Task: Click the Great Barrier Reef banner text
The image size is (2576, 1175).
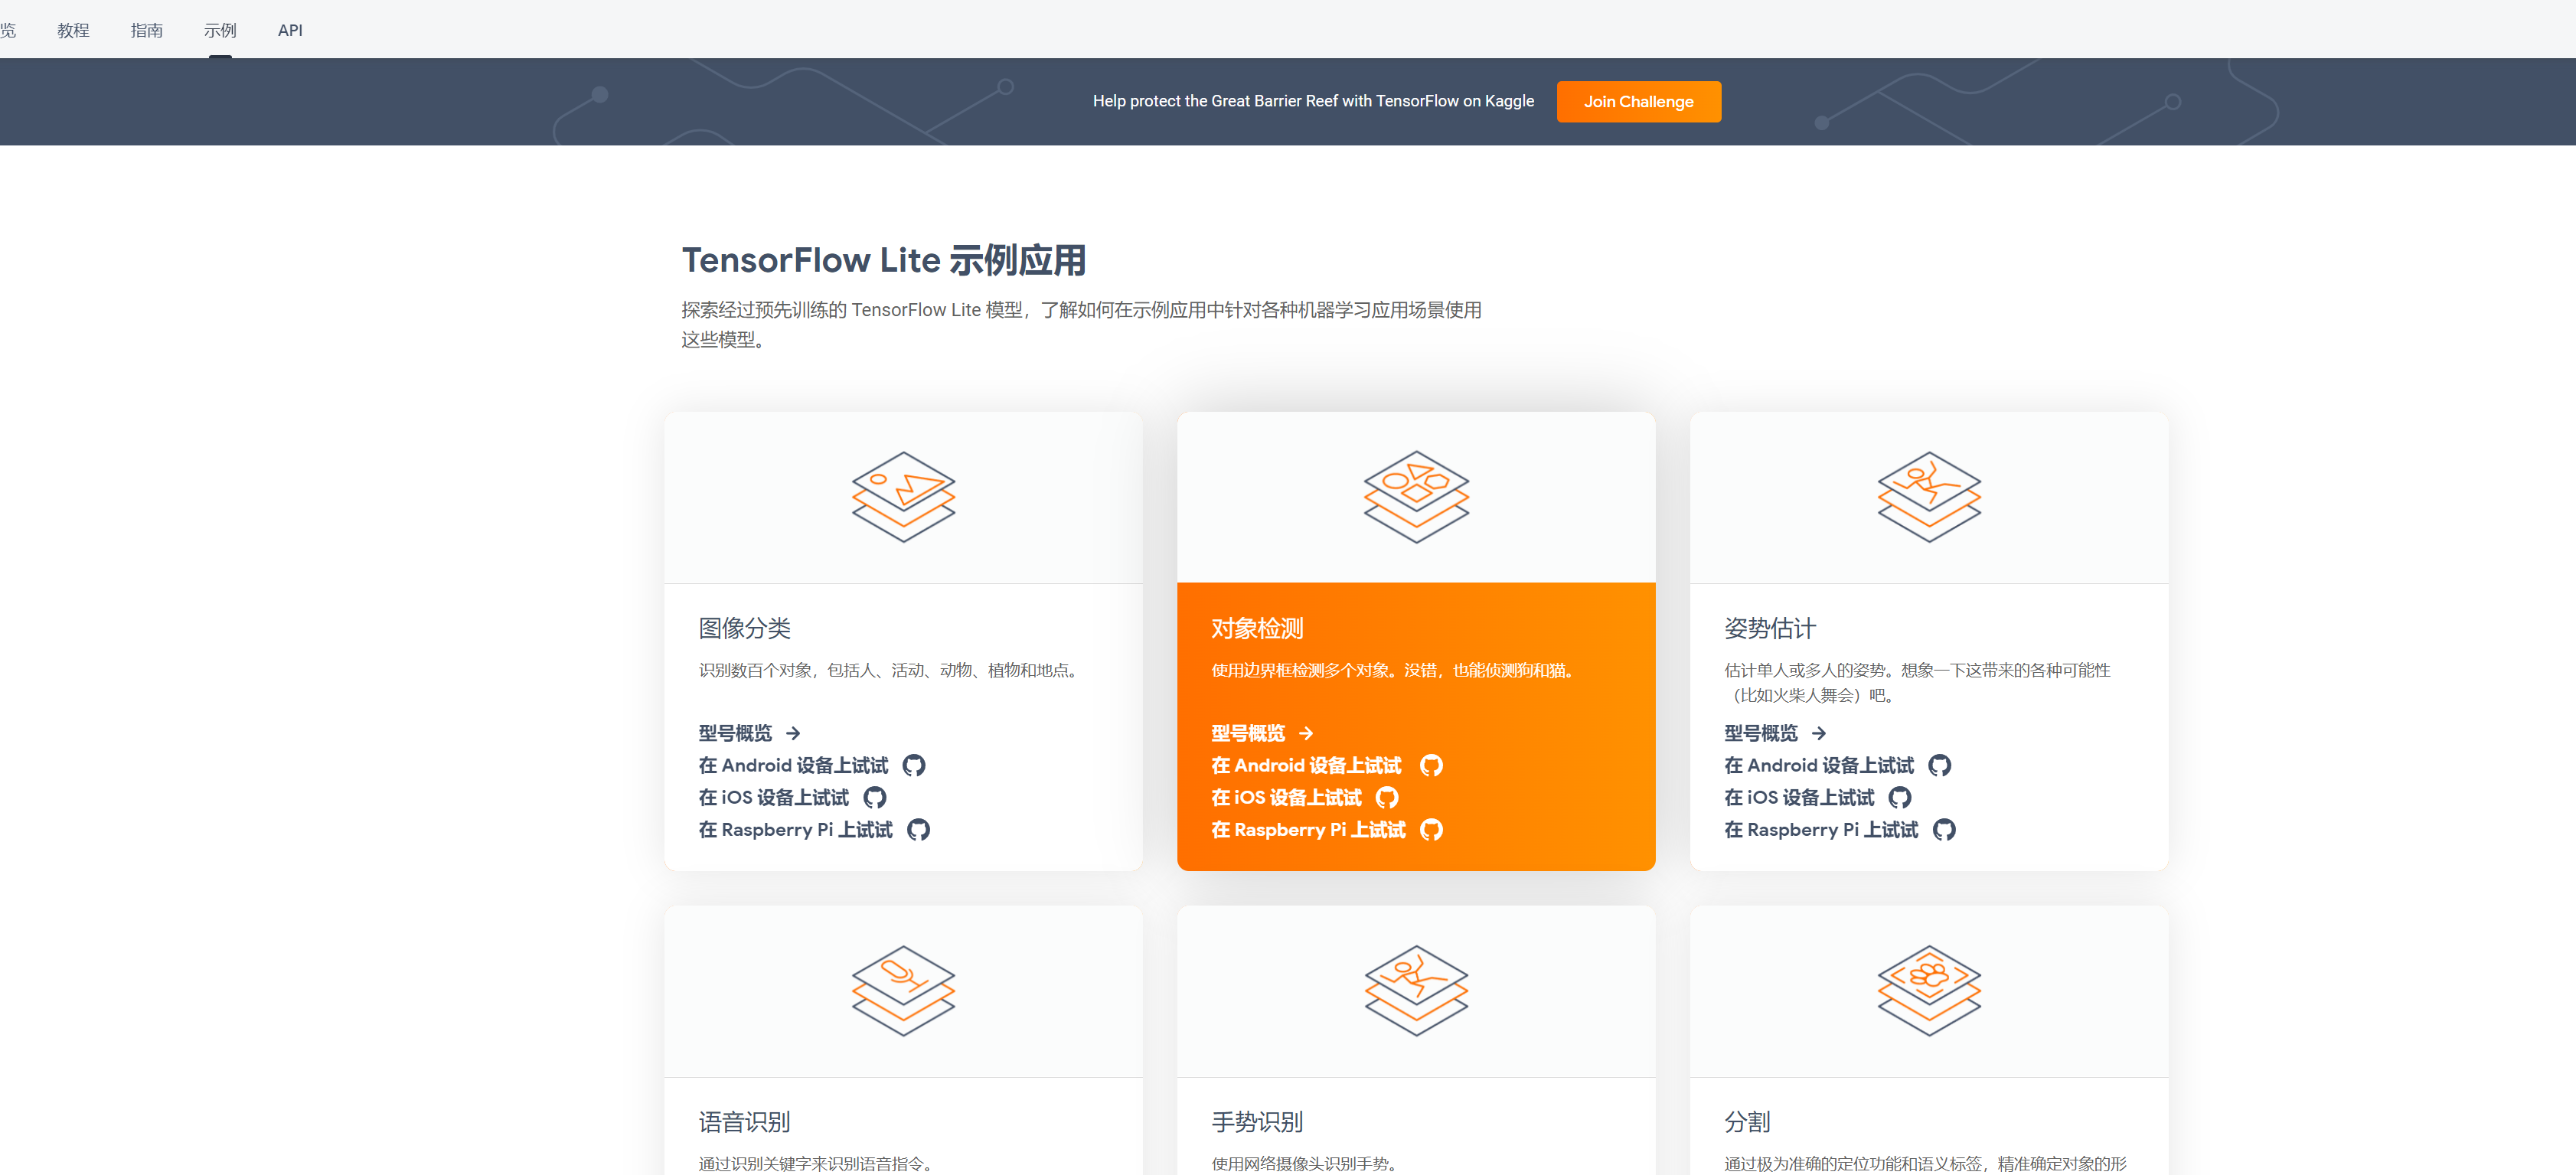Action: [x=1313, y=101]
